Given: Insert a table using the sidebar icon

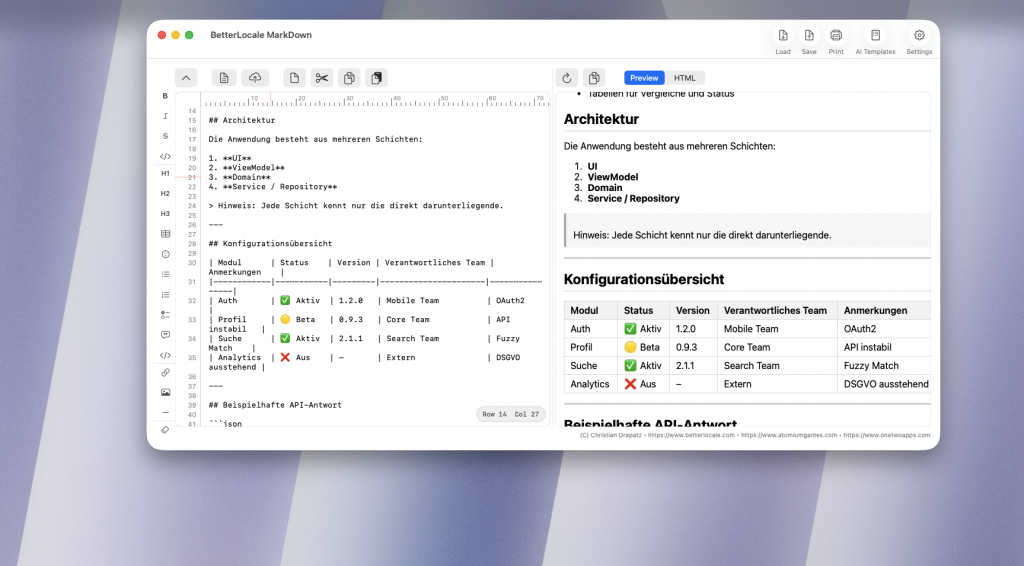Looking at the screenshot, I should (x=165, y=234).
